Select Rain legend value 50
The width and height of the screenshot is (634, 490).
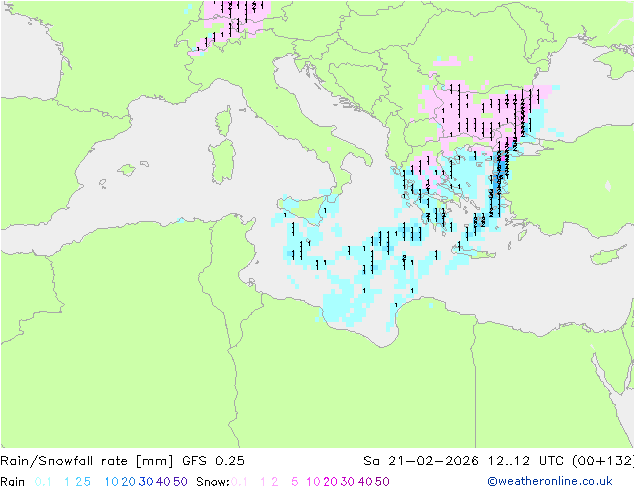180,482
